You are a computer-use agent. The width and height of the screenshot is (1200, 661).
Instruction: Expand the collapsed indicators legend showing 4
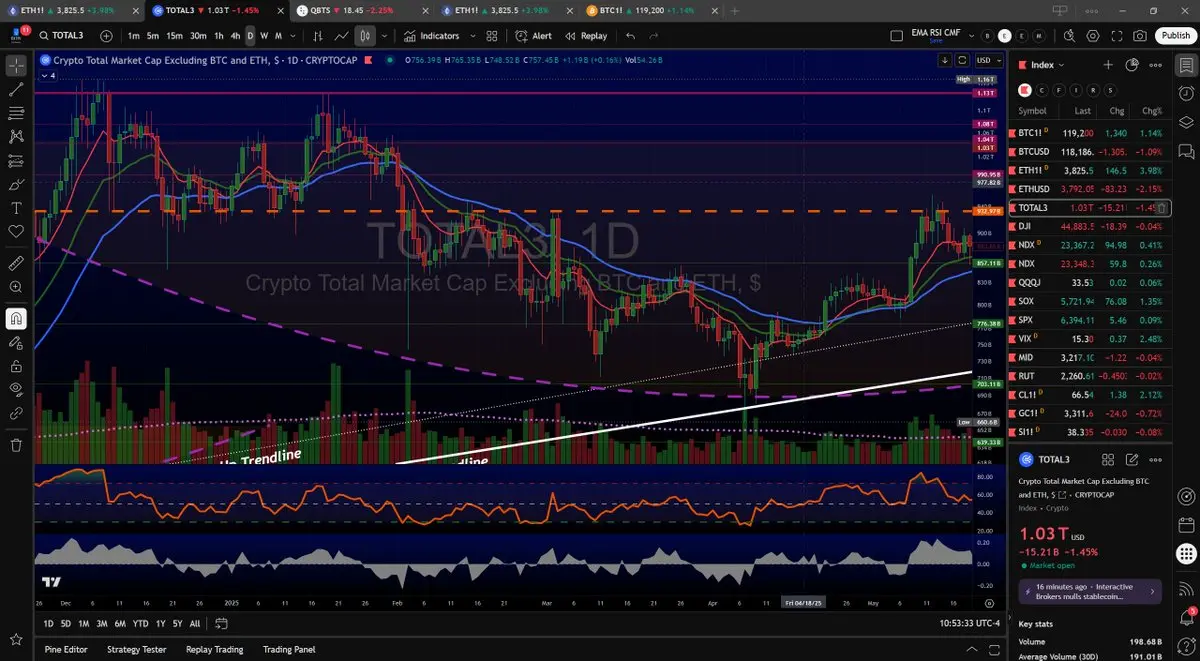coord(48,74)
